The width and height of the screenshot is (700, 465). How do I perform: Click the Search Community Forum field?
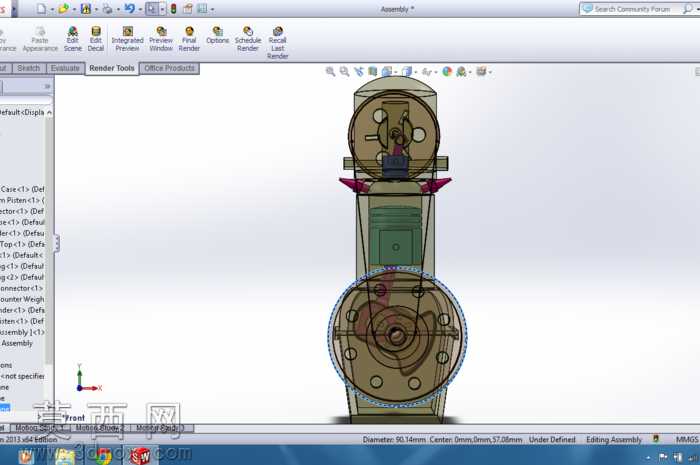click(x=632, y=8)
